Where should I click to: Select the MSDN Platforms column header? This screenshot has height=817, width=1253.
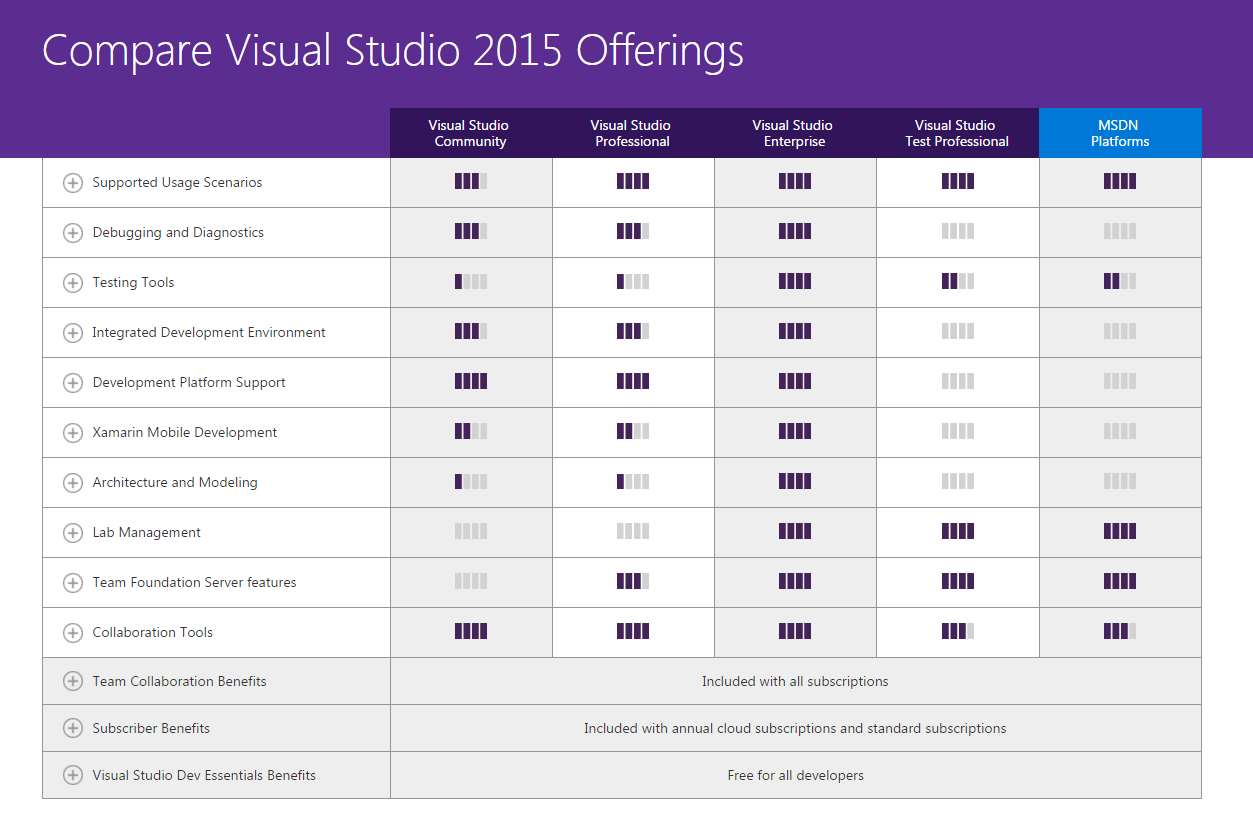pos(1120,133)
